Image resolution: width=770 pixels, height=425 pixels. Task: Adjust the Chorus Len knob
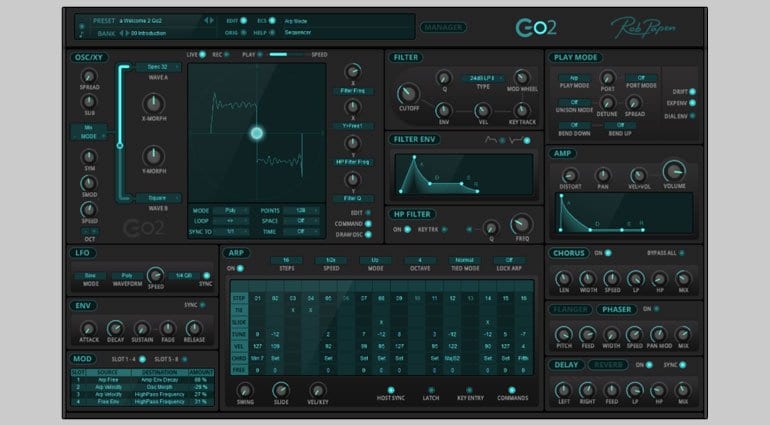click(x=563, y=279)
